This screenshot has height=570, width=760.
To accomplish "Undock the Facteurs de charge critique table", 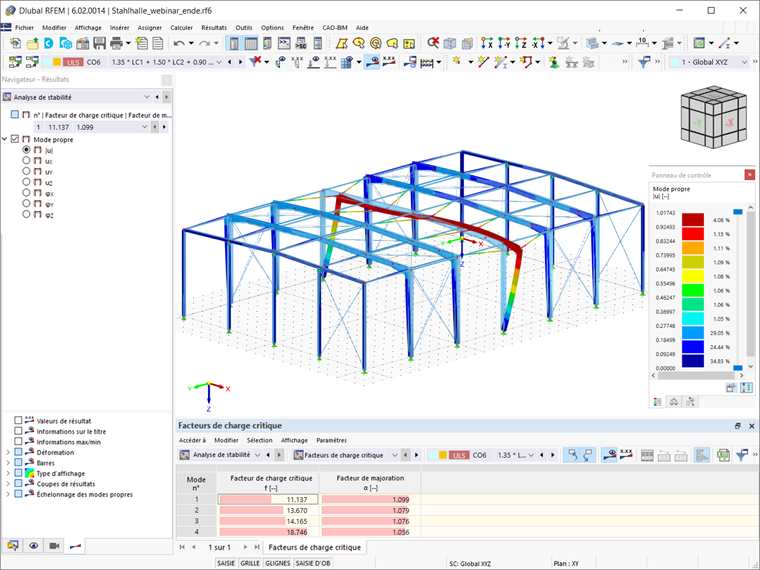I will pos(737,426).
